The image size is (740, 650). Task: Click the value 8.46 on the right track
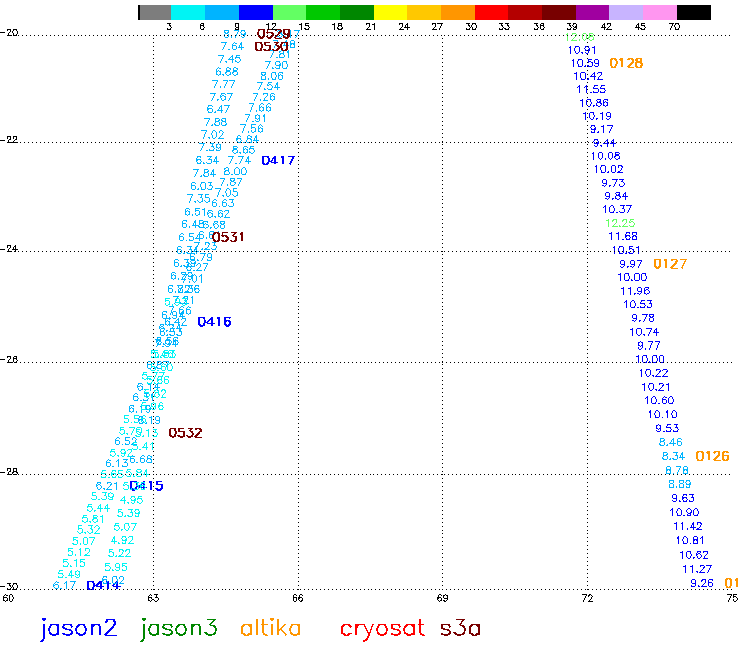tap(671, 442)
